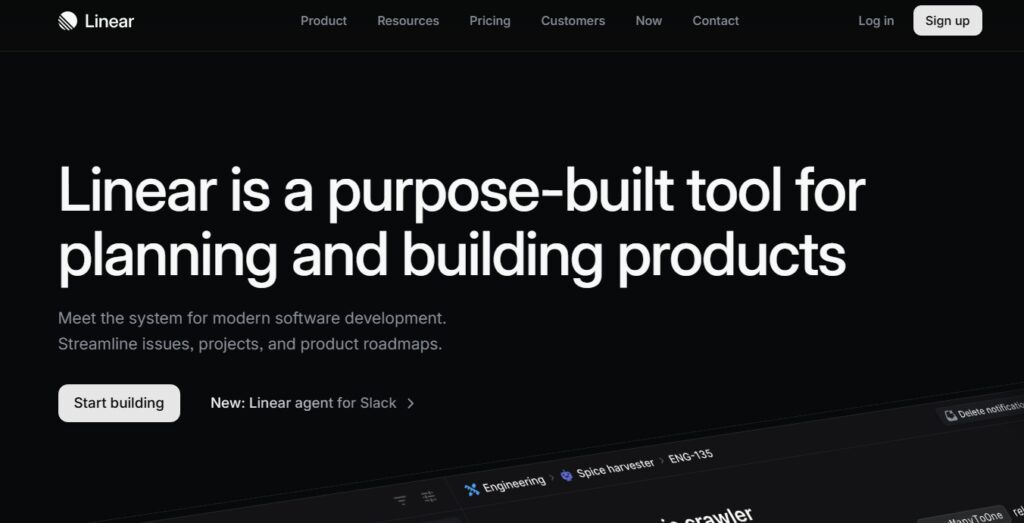Go to the Pricing page
Viewport: 1024px width, 523px height.
(490, 21)
